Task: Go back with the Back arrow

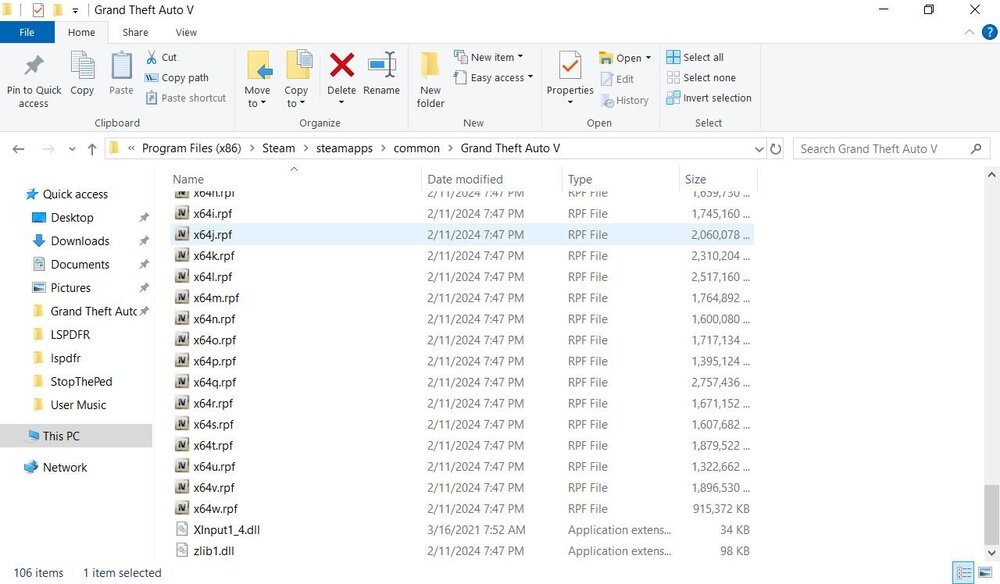Action: point(18,149)
